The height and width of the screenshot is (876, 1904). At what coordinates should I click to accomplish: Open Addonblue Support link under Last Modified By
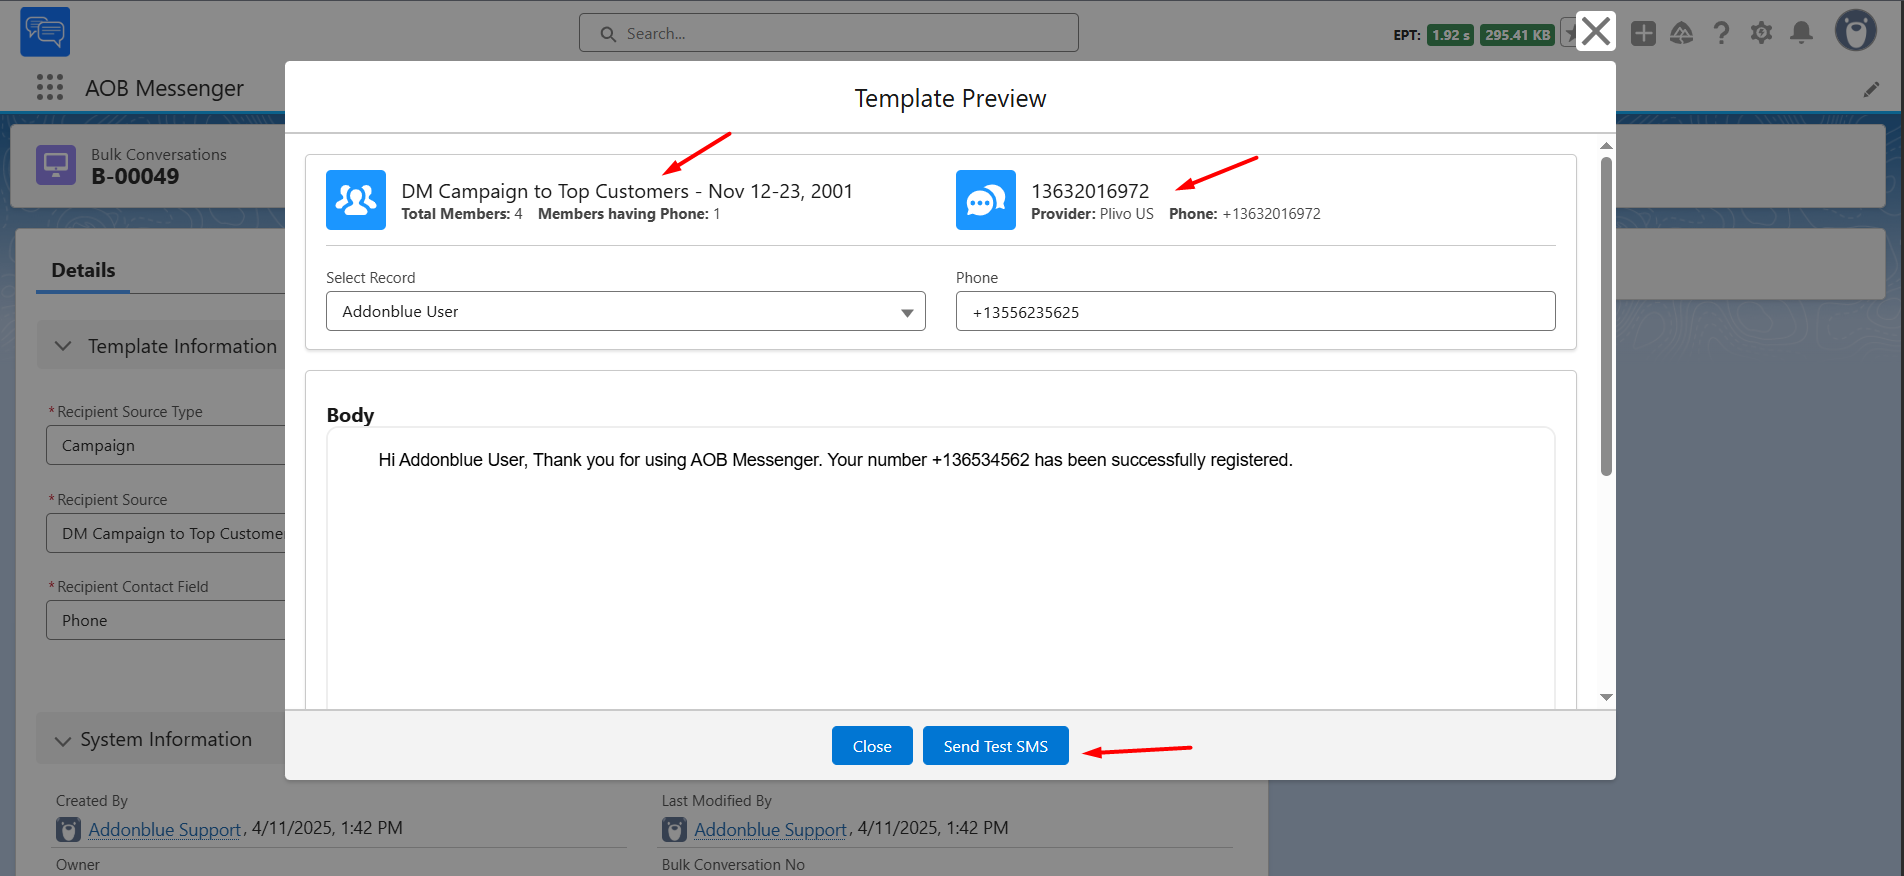(771, 829)
